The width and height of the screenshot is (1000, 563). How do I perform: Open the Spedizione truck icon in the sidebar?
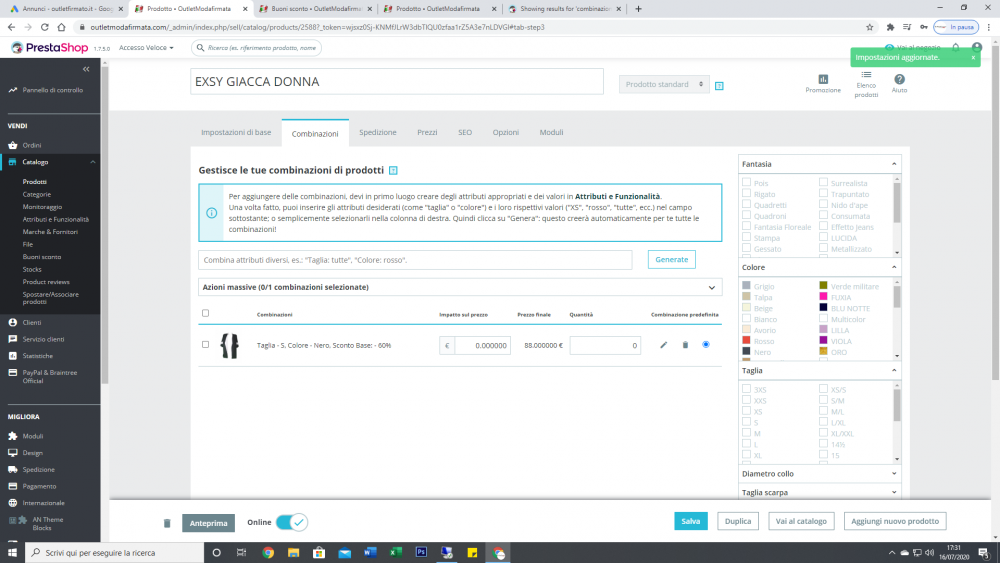click(x=13, y=469)
